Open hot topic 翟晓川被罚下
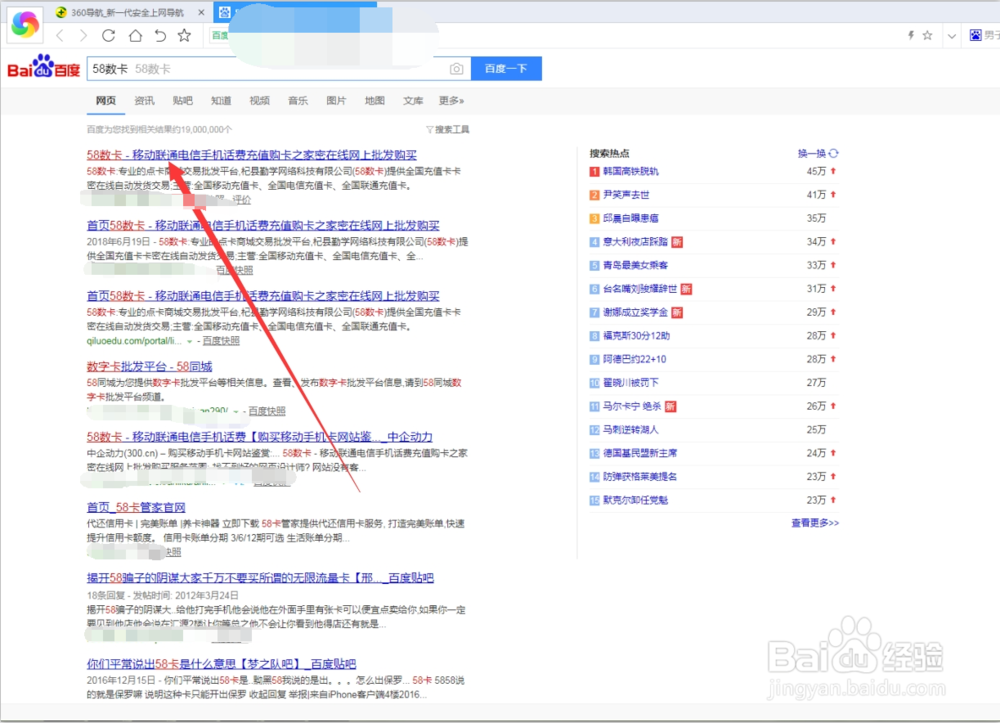 pyautogui.click(x=631, y=383)
